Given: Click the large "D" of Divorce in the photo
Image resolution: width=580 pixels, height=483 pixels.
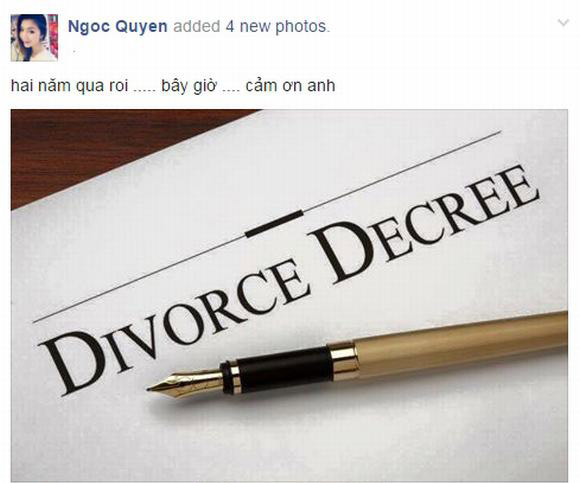Looking at the screenshot, I should (72, 362).
